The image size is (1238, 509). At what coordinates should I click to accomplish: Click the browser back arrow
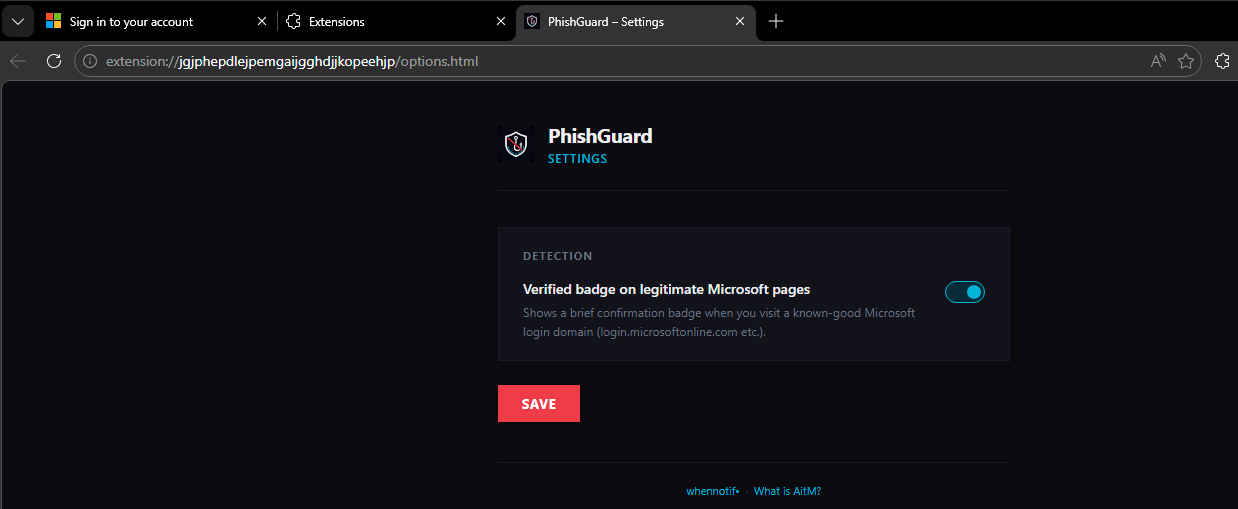pos(18,61)
